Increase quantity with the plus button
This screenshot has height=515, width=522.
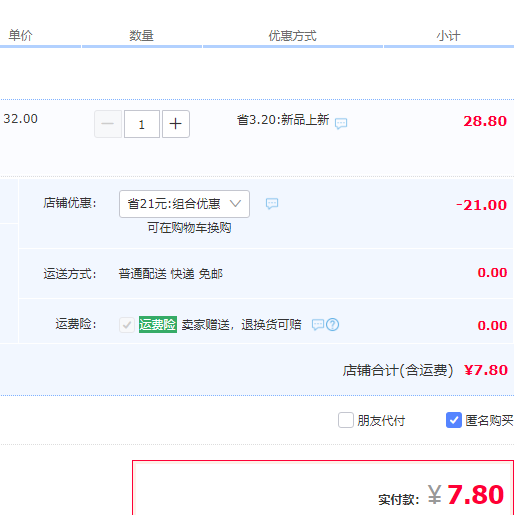click(176, 124)
